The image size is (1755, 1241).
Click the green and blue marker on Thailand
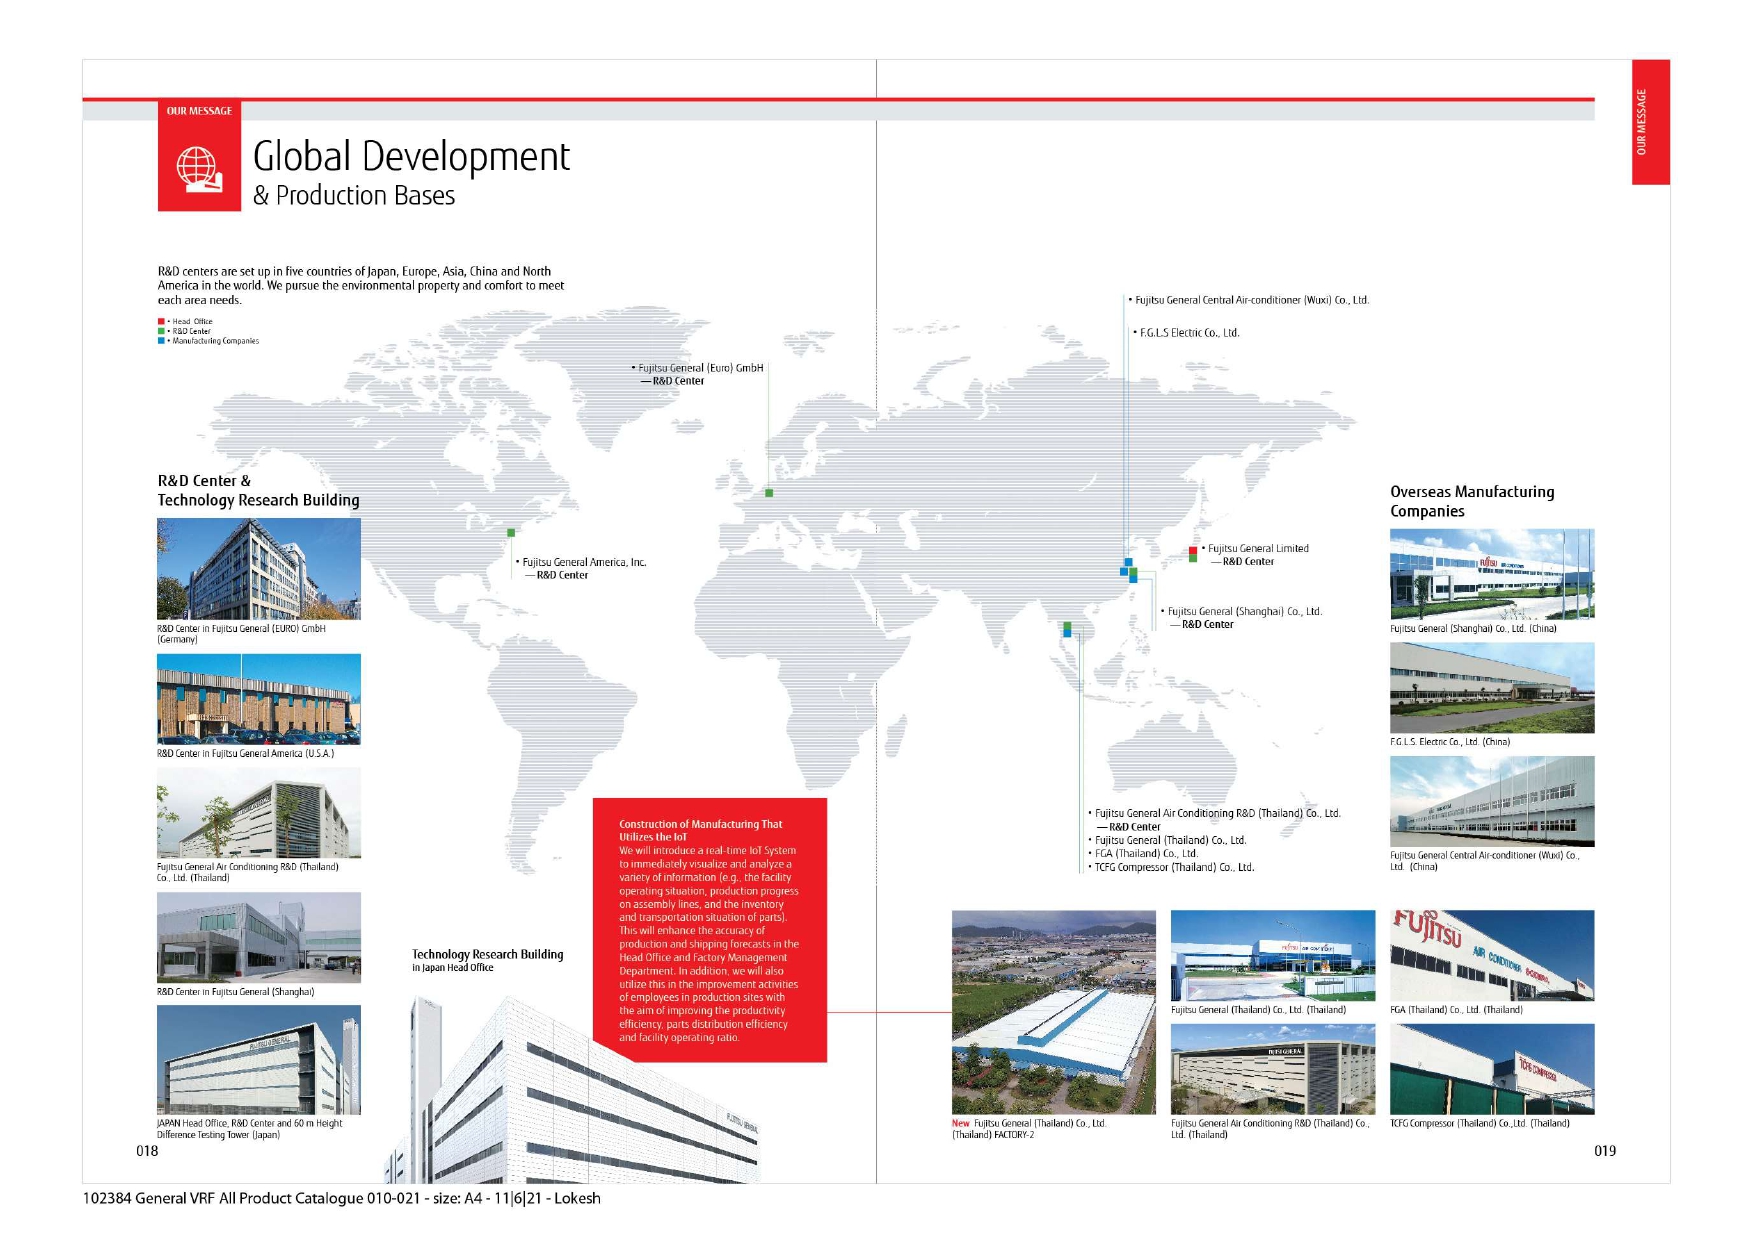point(1067,629)
